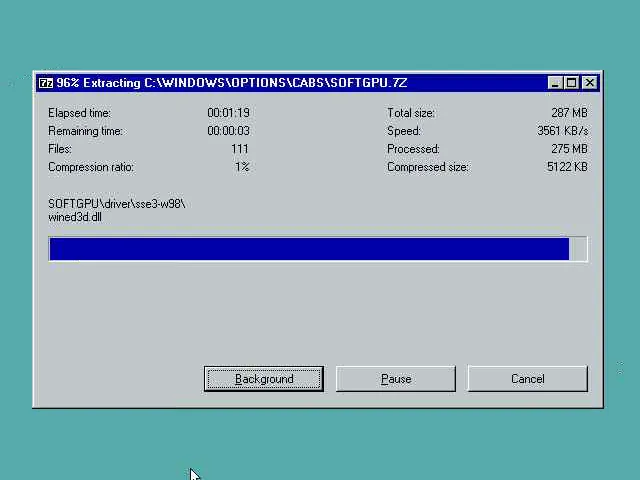The width and height of the screenshot is (640, 480).
Task: Click the window title 'Extracting C:\WINDOWS\OPTIONS\CABS\SOFTGPU.7Z'
Action: [x=245, y=83]
